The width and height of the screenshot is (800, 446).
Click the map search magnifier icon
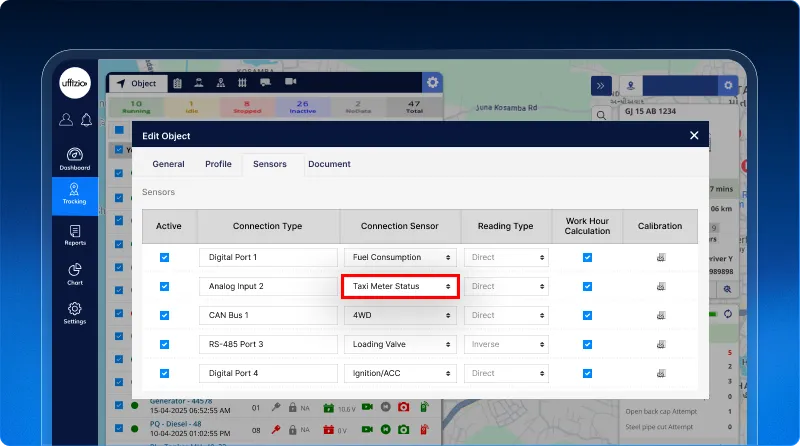point(602,115)
